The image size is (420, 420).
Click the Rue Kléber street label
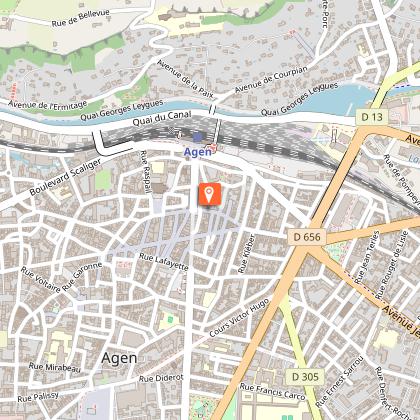pyautogui.click(x=246, y=253)
